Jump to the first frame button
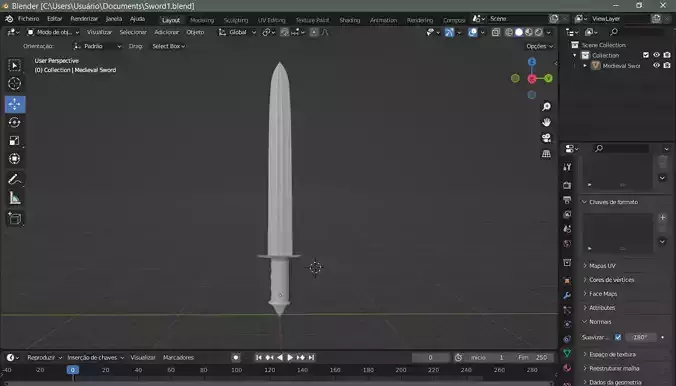Screen dimensions: 676x386 pyautogui.click(x=259, y=358)
